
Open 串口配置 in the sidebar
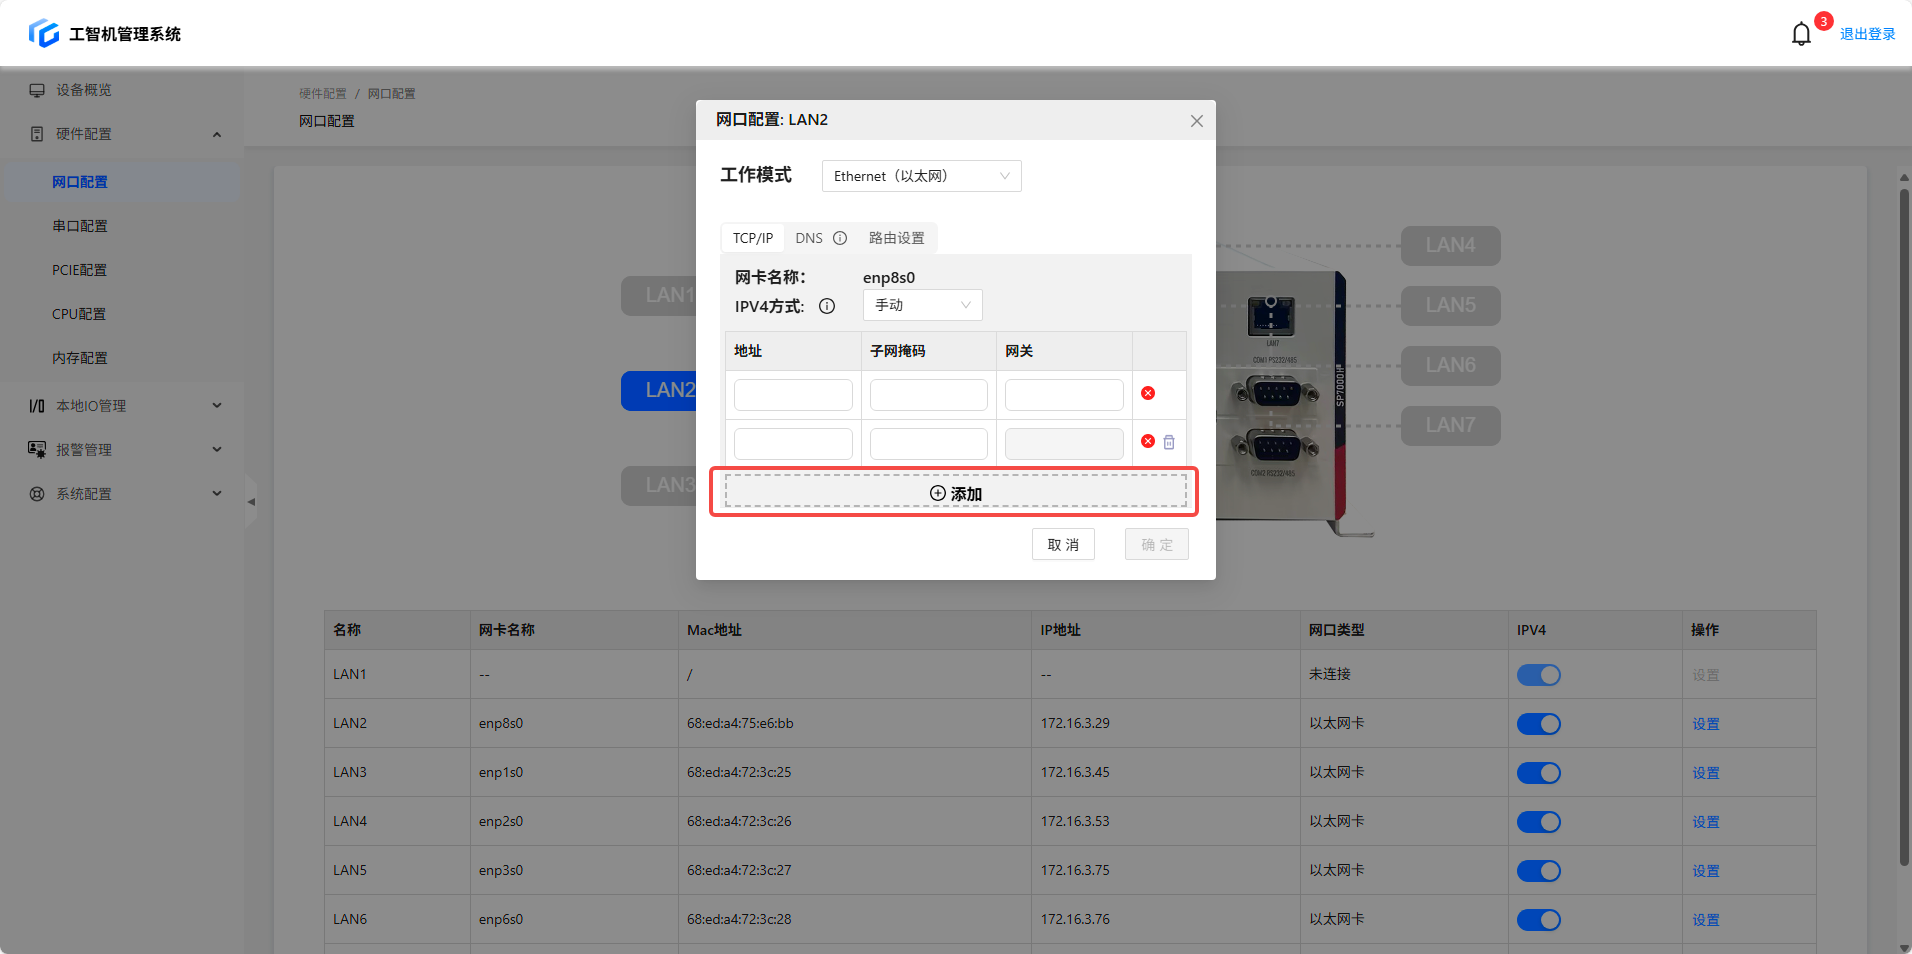click(x=80, y=226)
